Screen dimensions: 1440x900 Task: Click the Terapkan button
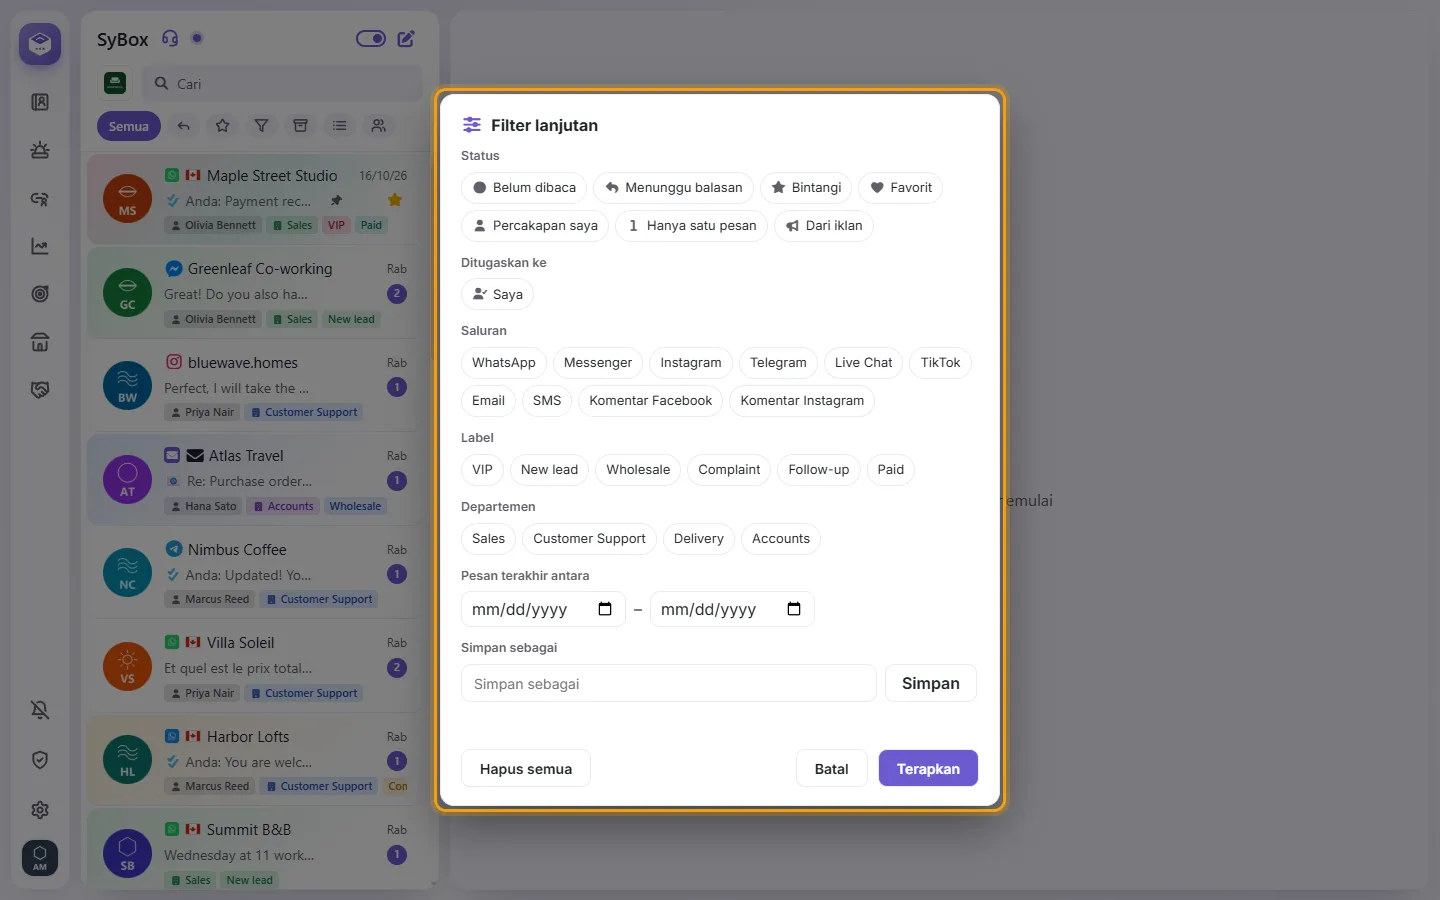click(x=928, y=768)
